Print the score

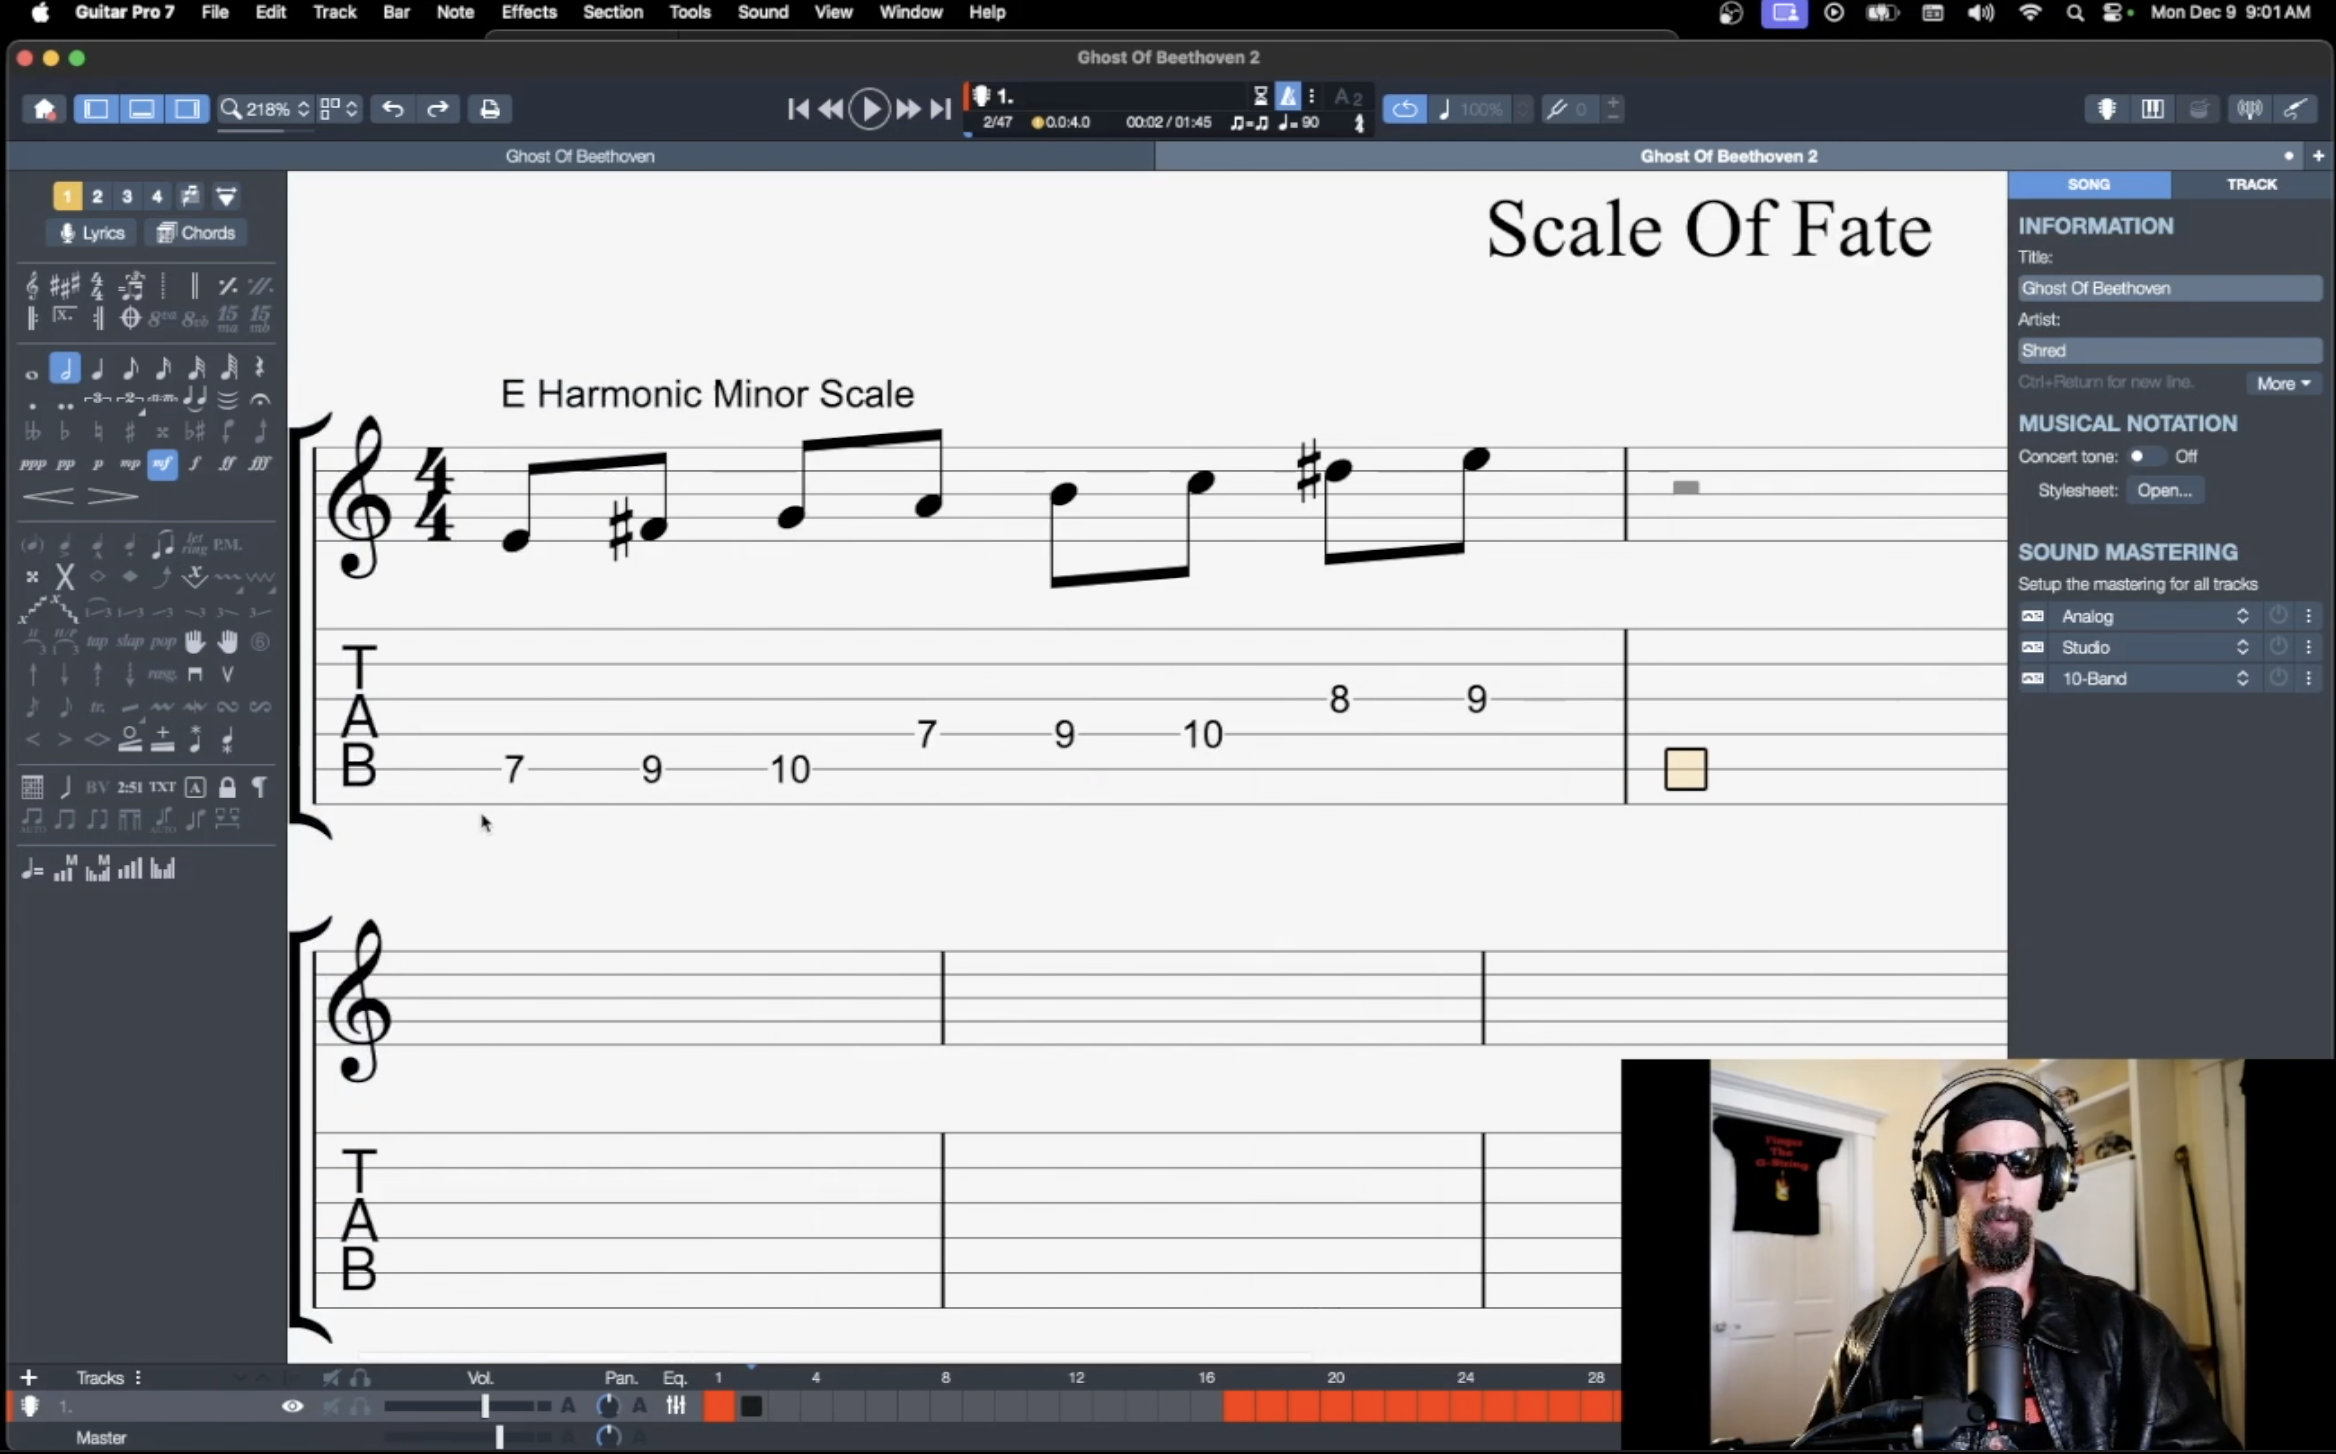coord(489,109)
